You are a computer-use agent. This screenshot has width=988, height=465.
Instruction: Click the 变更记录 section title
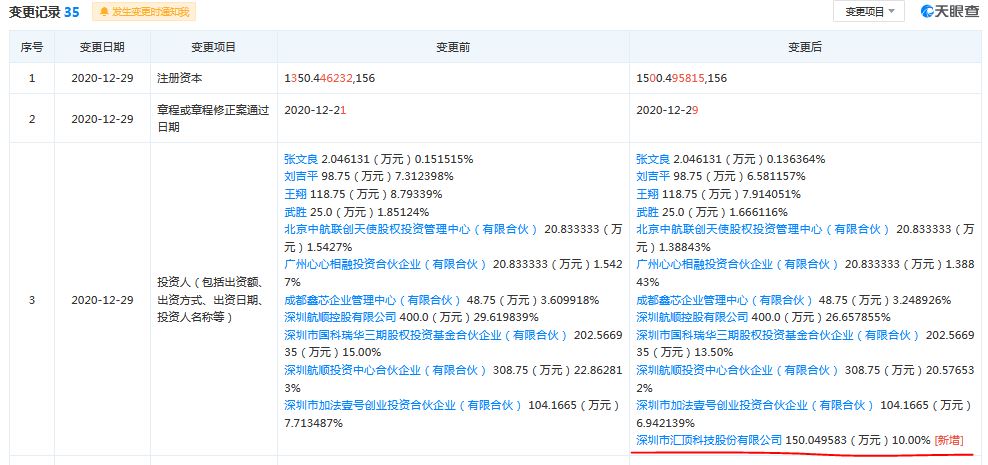[34, 11]
